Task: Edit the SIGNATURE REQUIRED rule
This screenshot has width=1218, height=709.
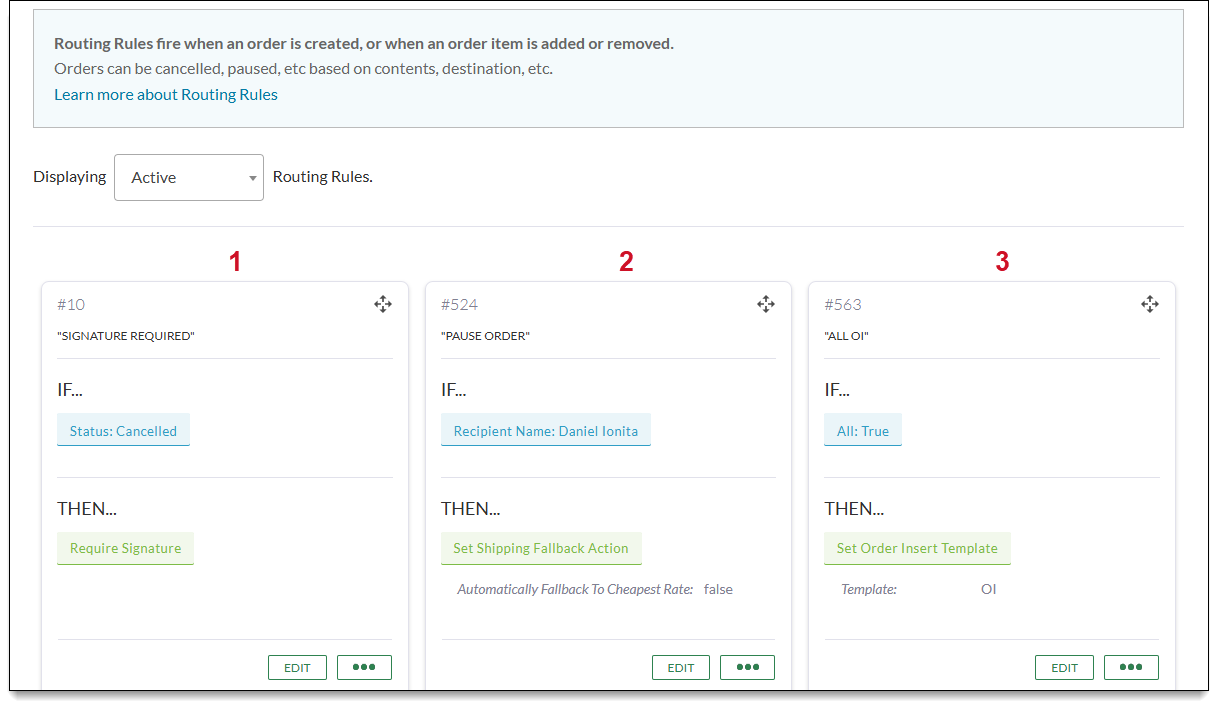Action: (297, 668)
